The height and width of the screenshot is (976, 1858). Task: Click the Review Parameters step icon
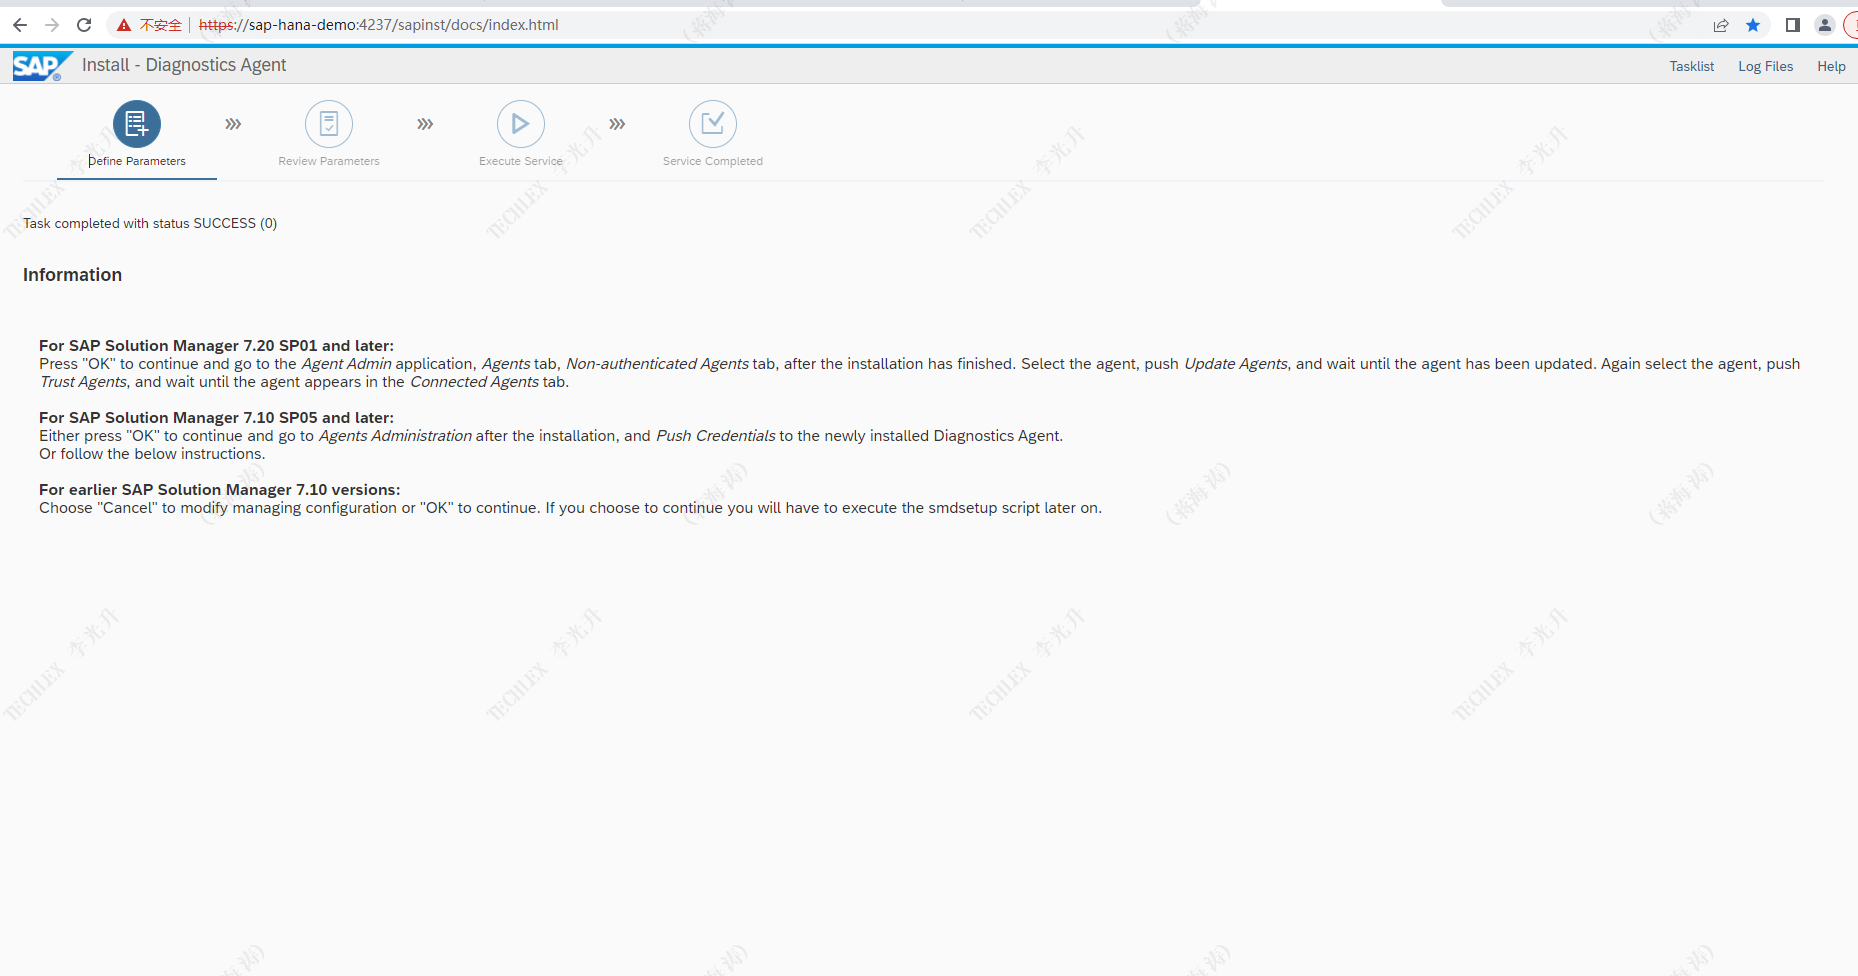329,124
